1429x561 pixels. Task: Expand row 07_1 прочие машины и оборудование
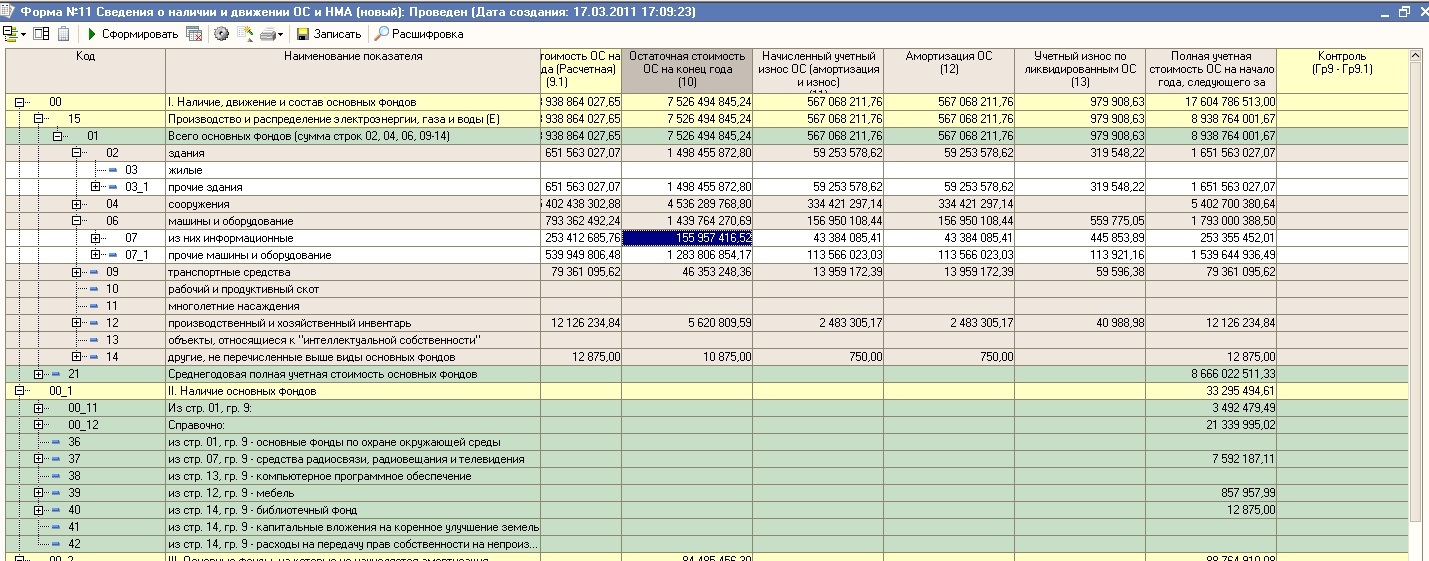point(95,255)
